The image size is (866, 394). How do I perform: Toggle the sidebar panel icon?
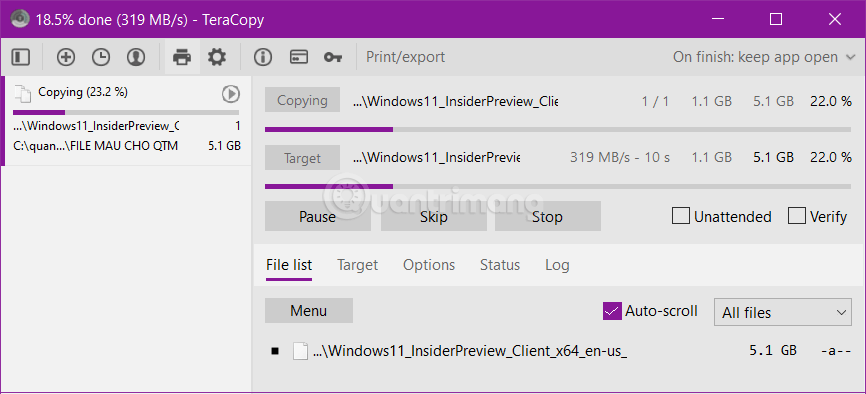tap(21, 57)
